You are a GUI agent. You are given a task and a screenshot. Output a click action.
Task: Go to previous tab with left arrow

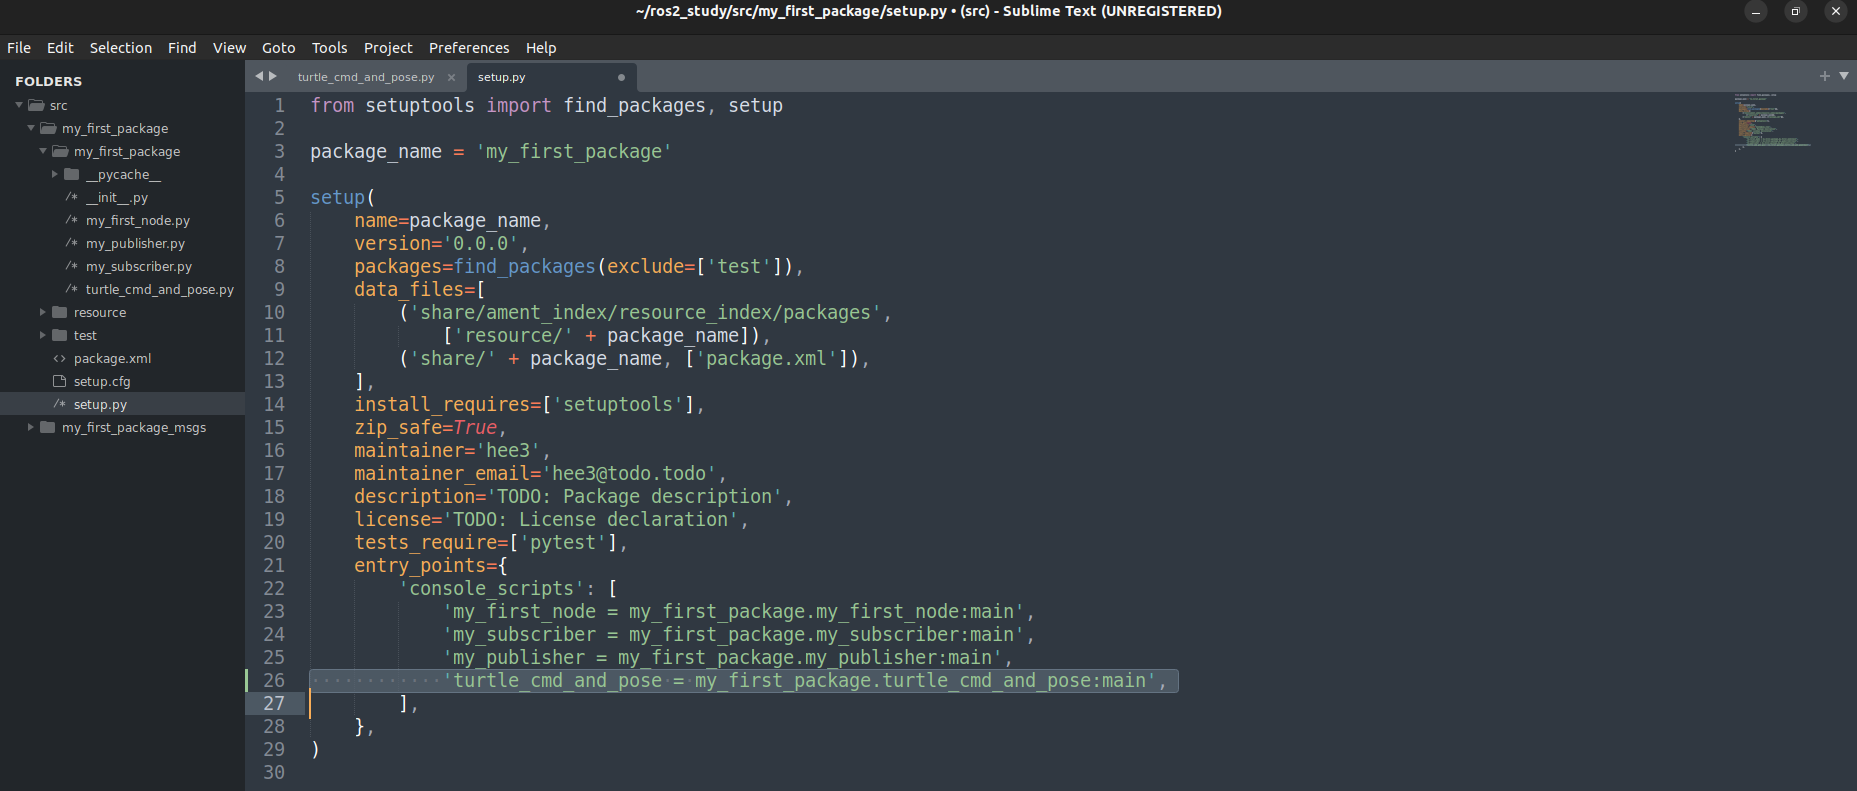point(259,76)
